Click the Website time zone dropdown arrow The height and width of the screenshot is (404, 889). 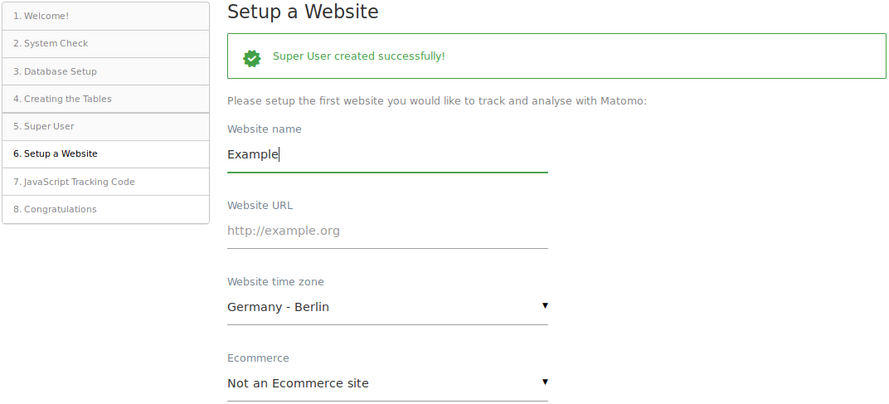pyautogui.click(x=545, y=305)
